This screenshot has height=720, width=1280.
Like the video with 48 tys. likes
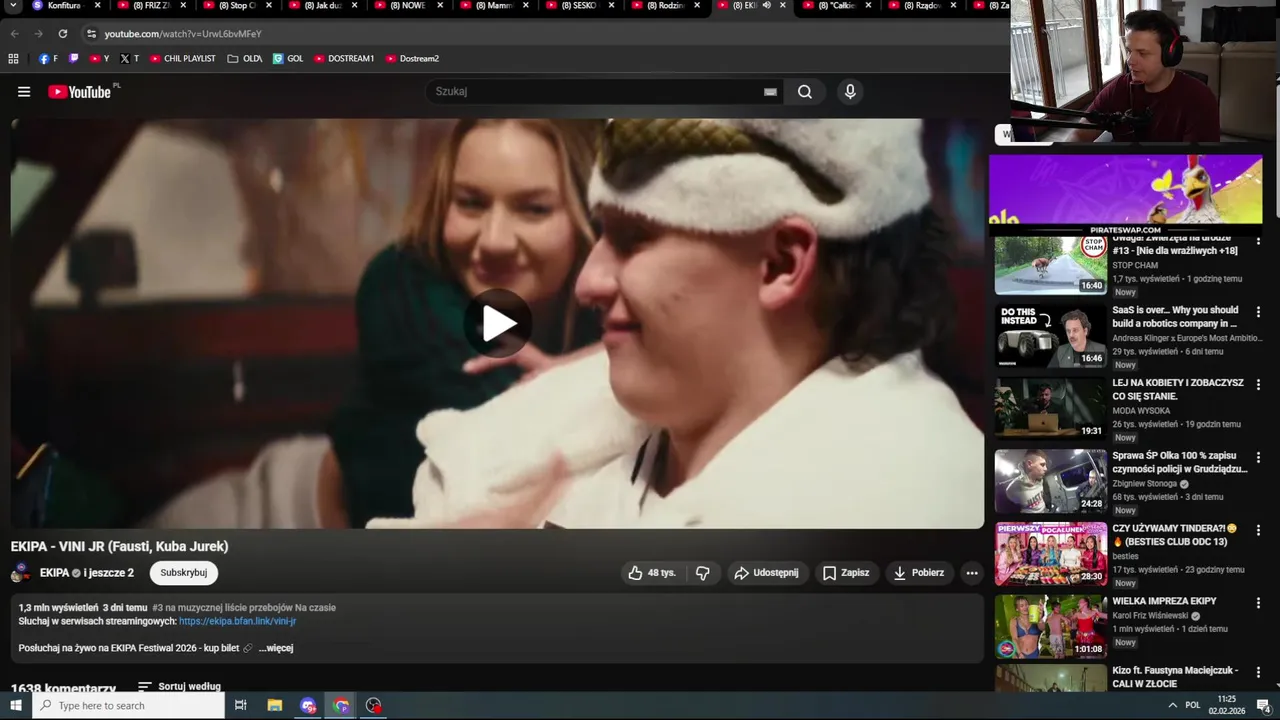point(651,573)
